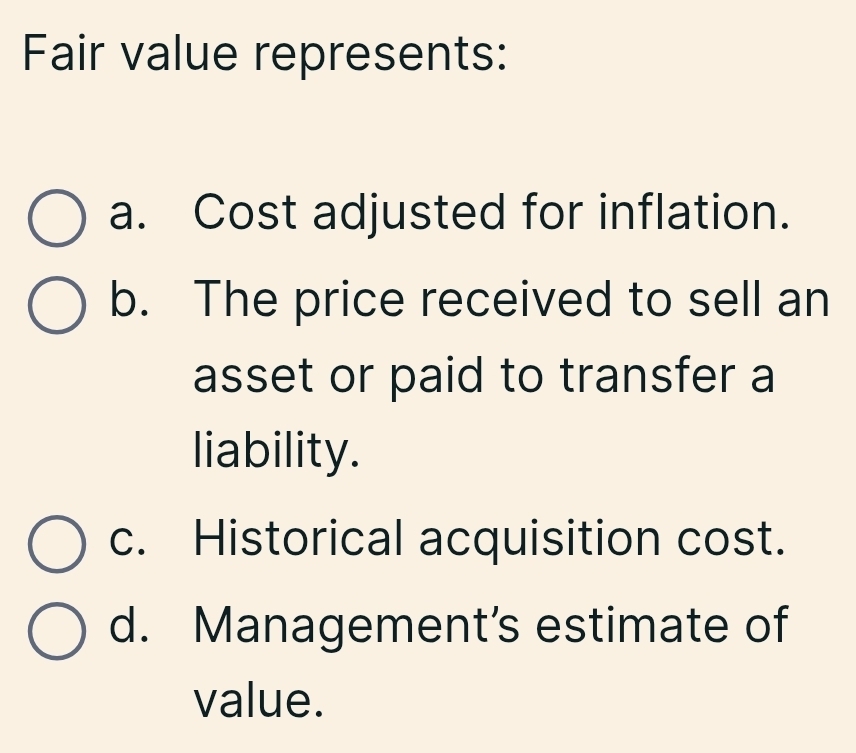856x753 pixels.
Task: Pick the radio button for option d
Action: pyautogui.click(x=56, y=630)
